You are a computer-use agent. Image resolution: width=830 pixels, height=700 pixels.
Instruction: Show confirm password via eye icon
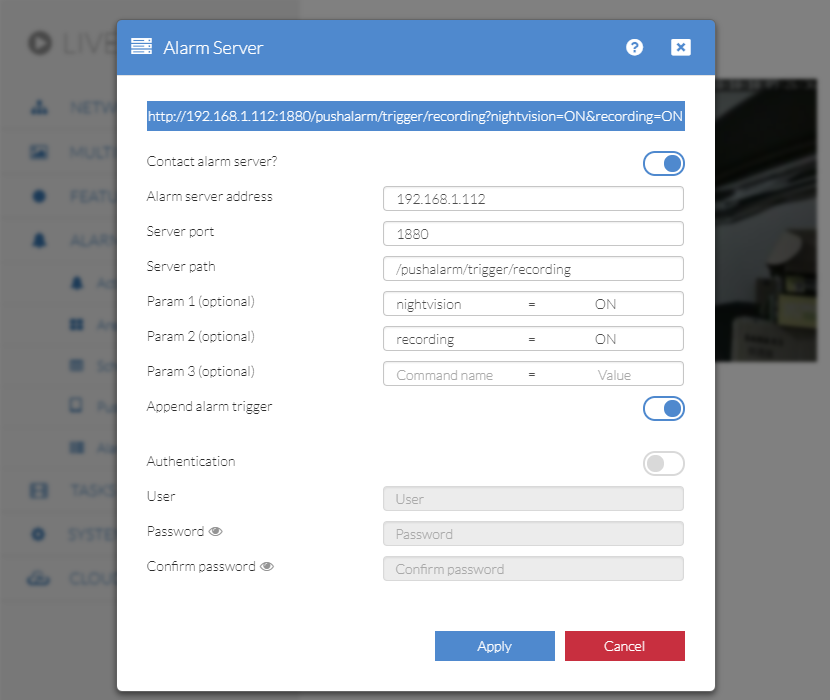pos(267,567)
